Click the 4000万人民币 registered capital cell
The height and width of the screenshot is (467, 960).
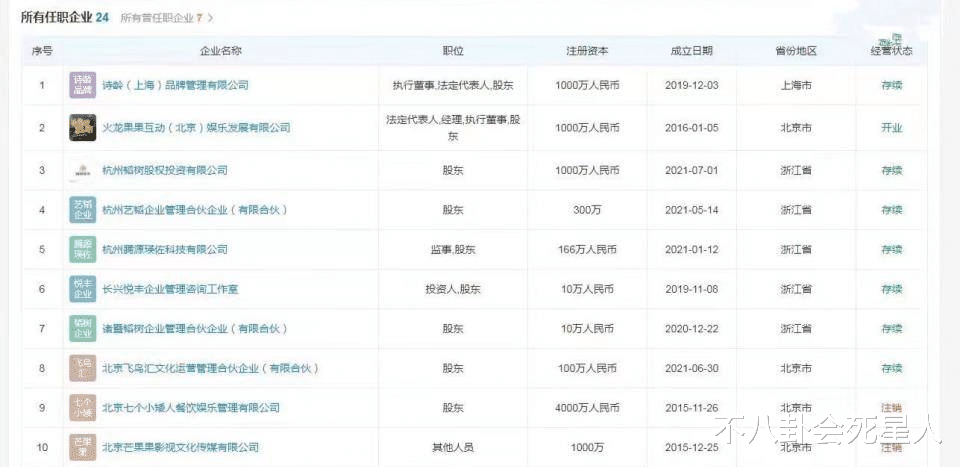(x=587, y=408)
